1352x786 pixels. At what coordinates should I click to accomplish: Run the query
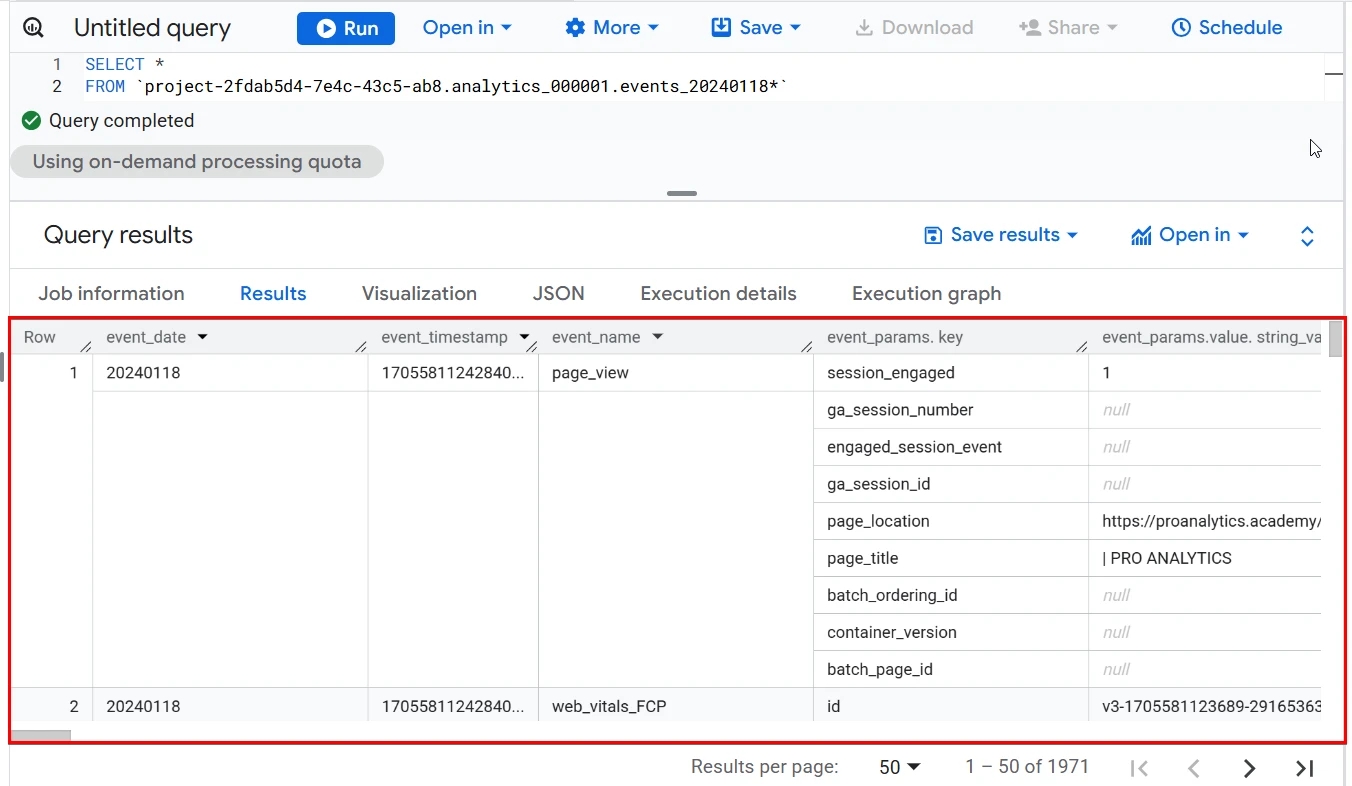(346, 28)
